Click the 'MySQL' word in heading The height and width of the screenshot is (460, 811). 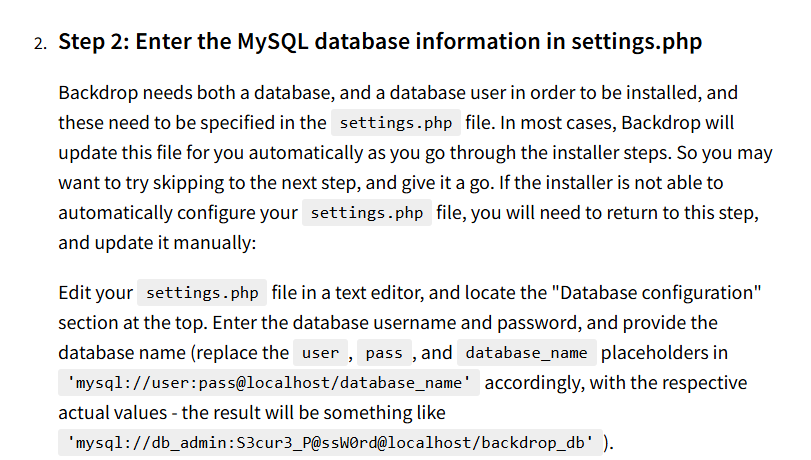coord(273,41)
